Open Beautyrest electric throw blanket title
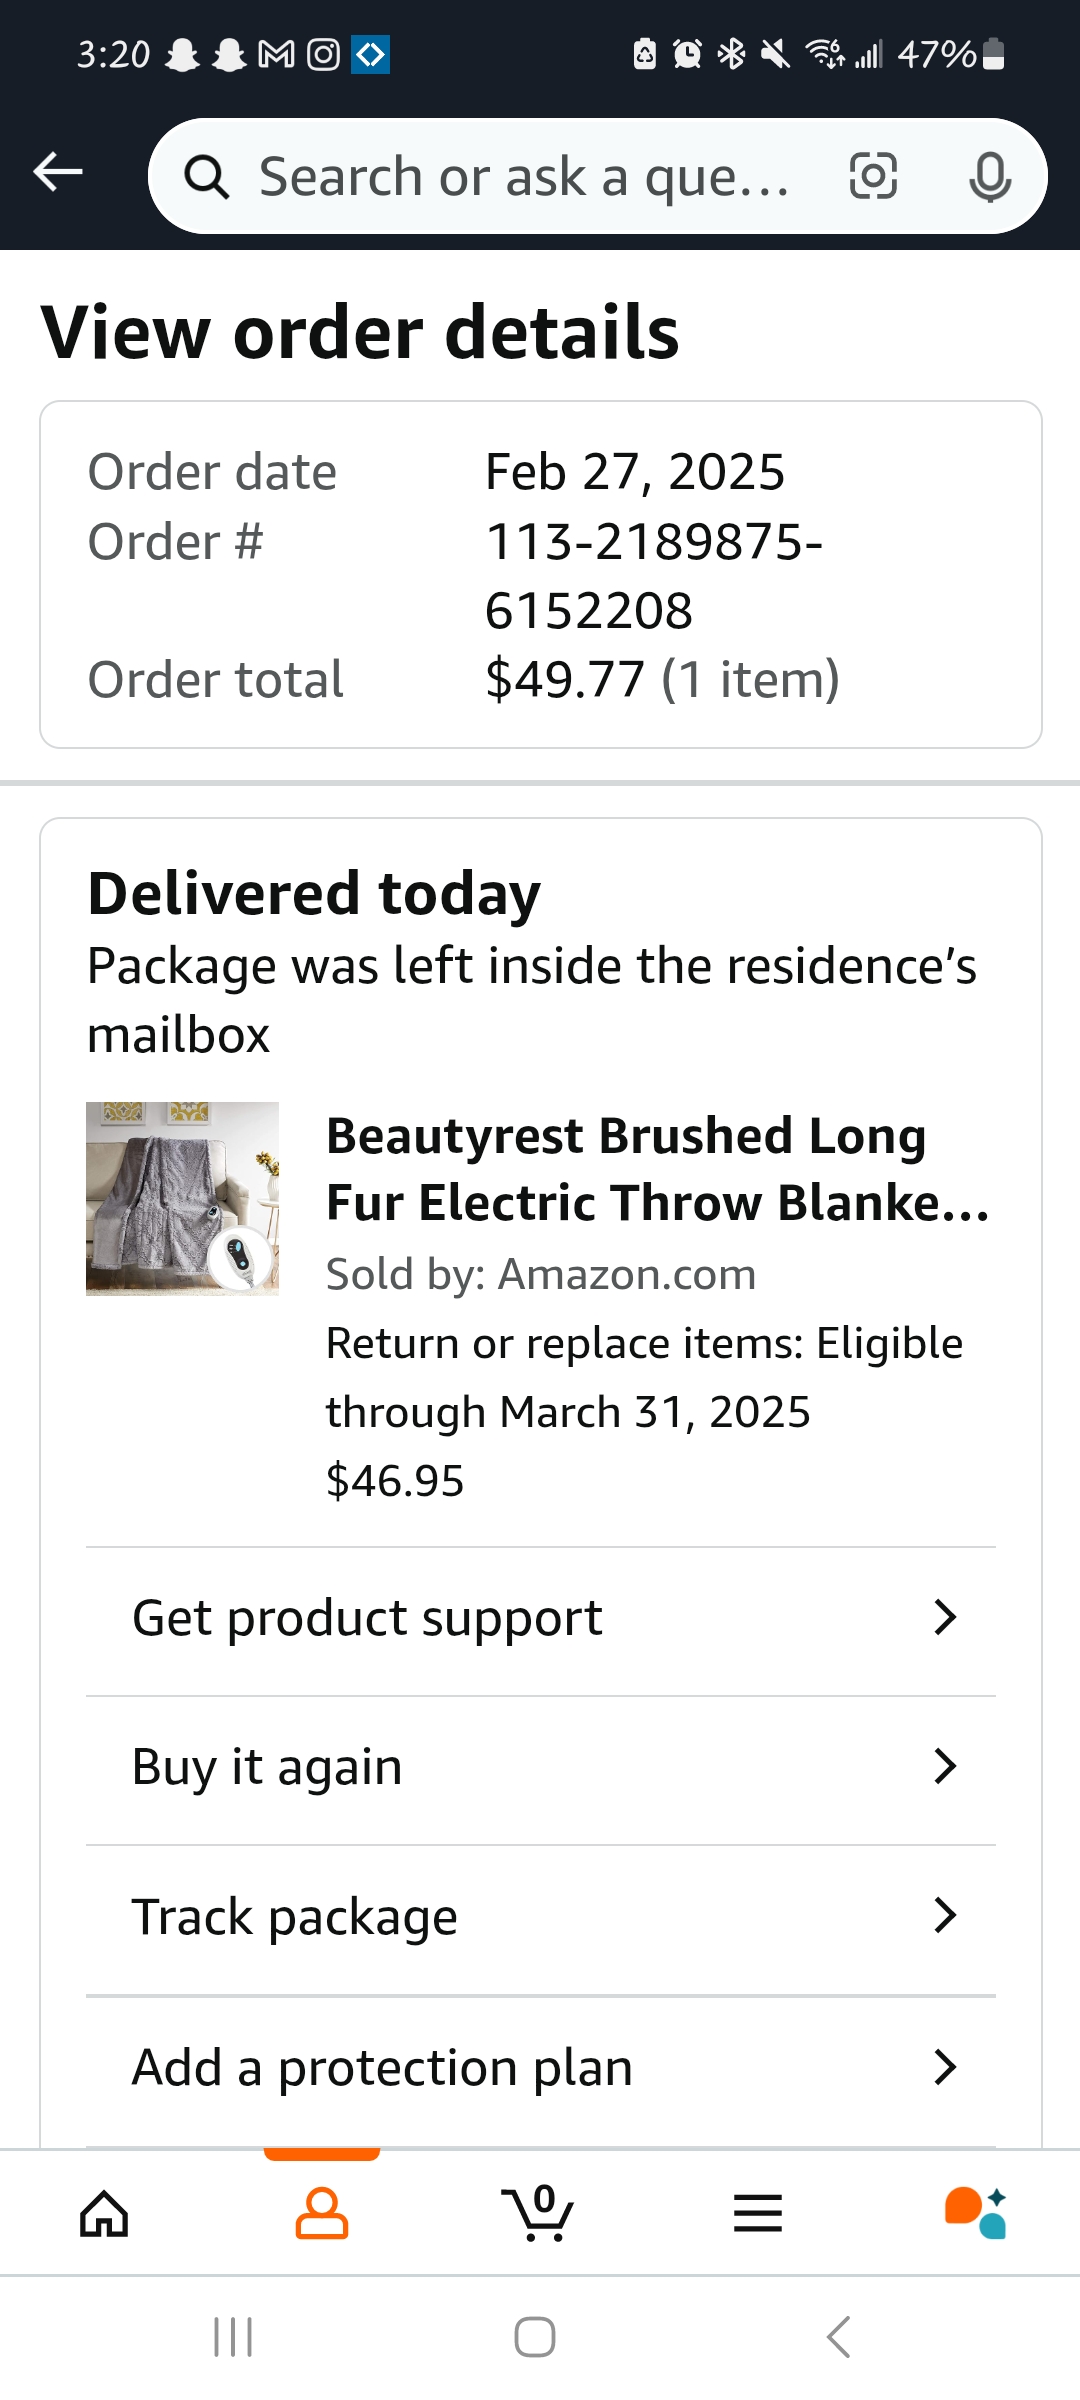 (657, 1169)
